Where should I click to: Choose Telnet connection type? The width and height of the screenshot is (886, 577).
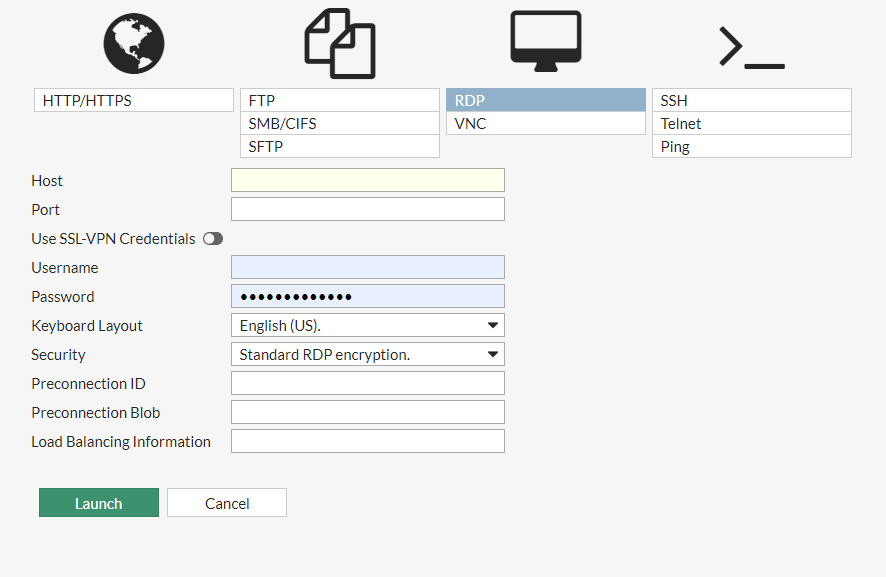[751, 124]
